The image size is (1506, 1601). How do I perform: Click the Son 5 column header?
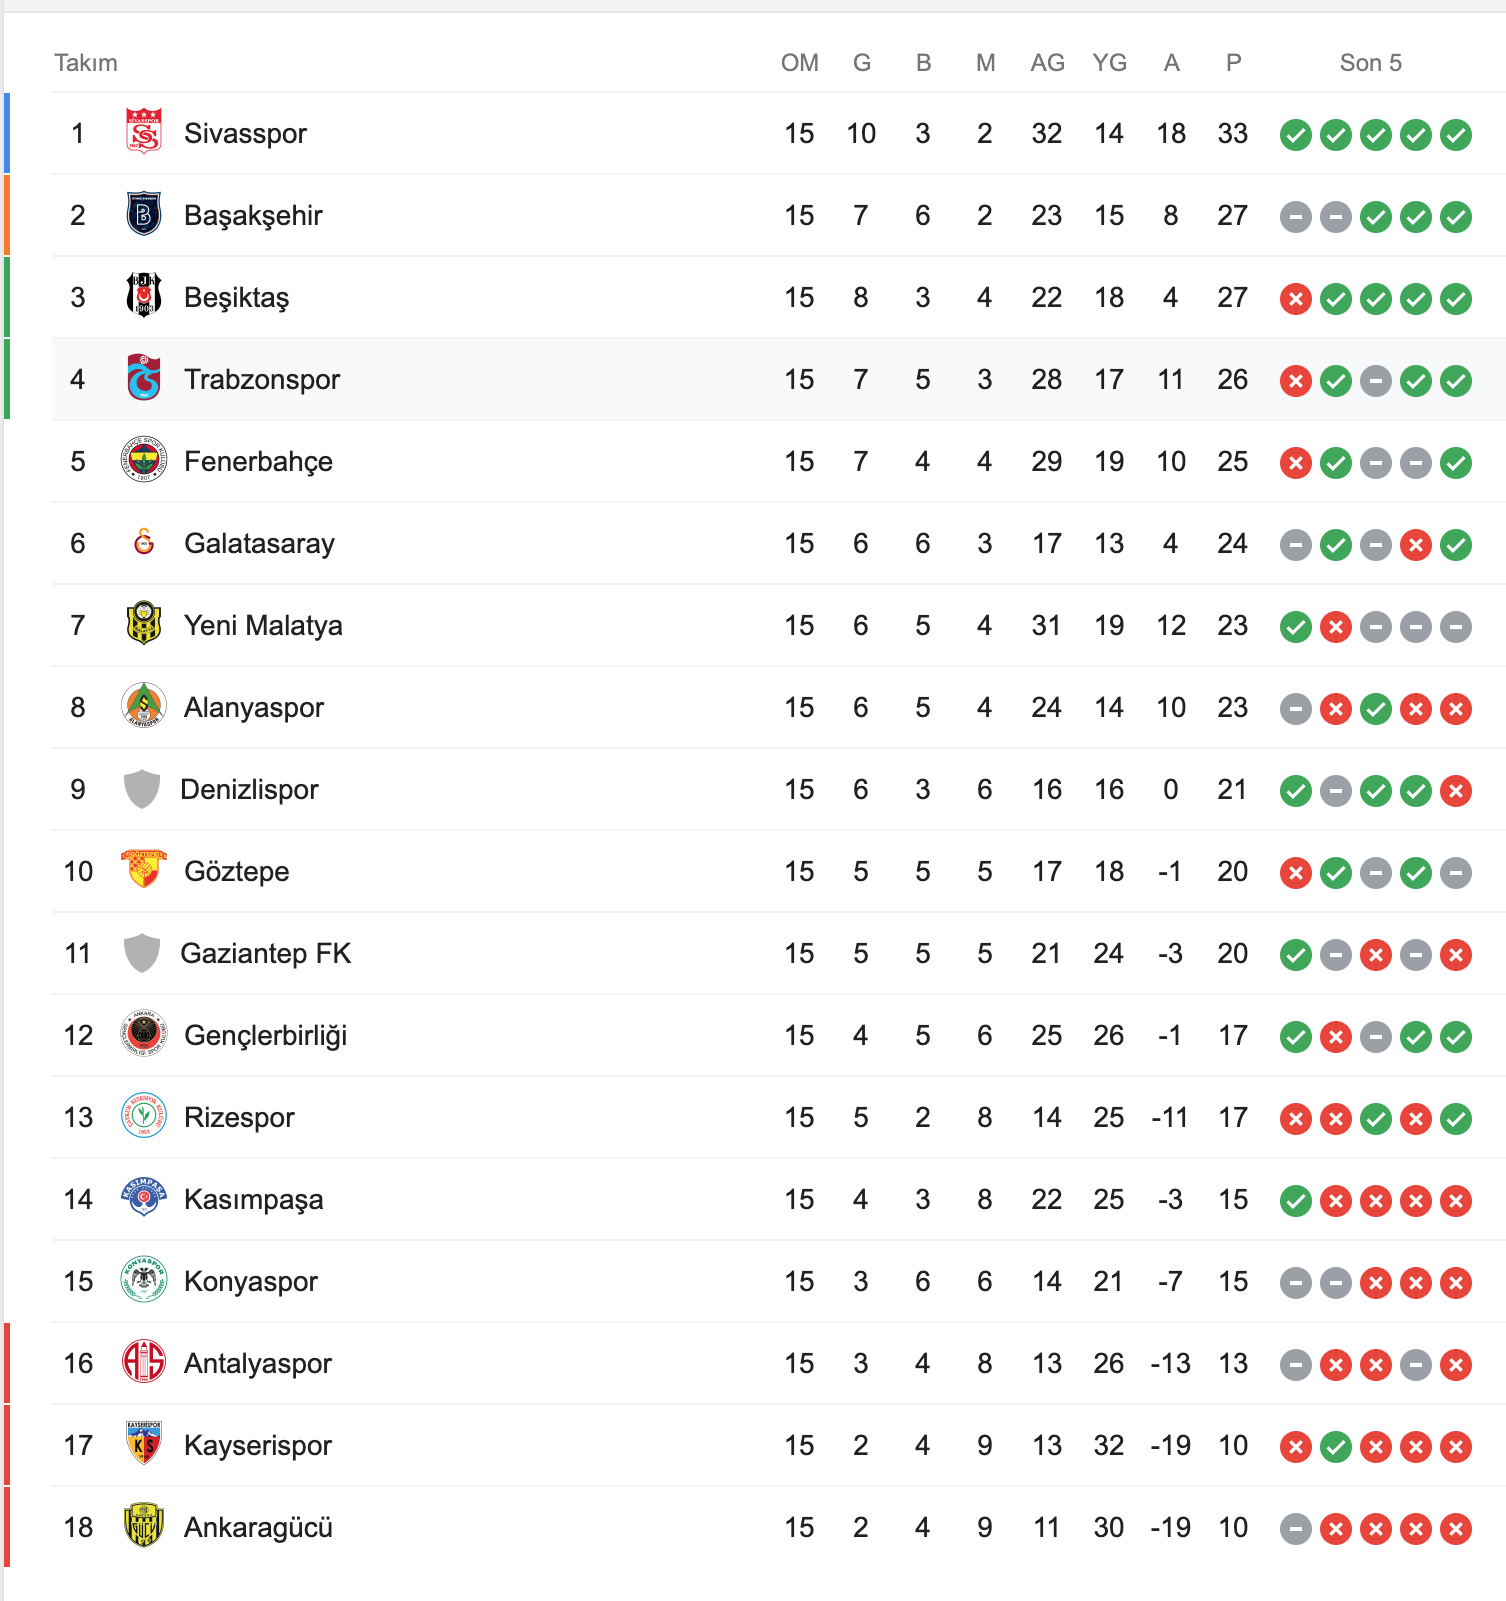(1370, 63)
